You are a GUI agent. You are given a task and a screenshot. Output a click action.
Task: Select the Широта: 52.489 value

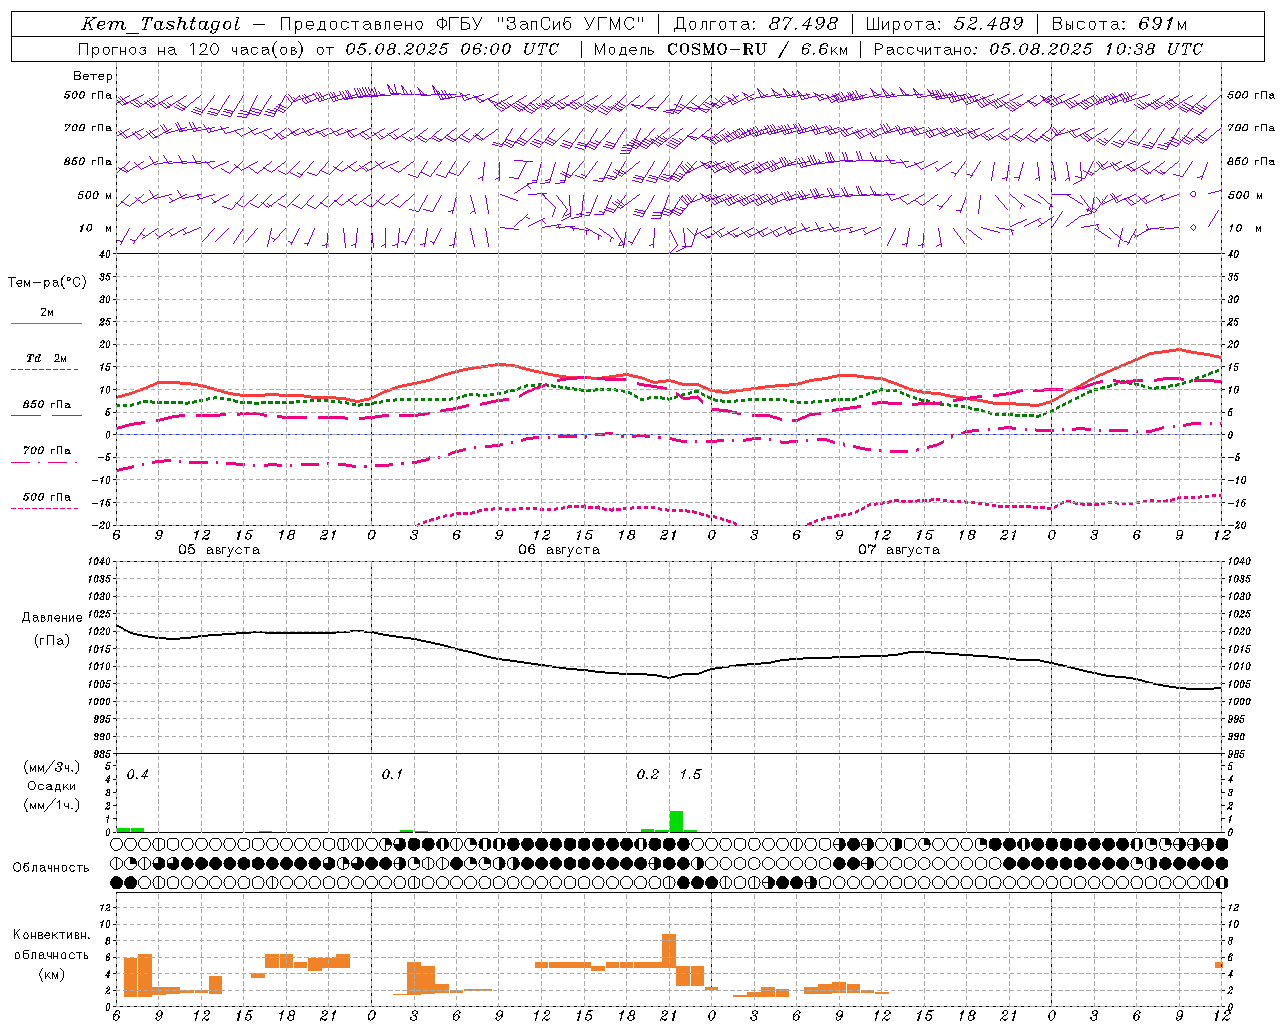(945, 25)
